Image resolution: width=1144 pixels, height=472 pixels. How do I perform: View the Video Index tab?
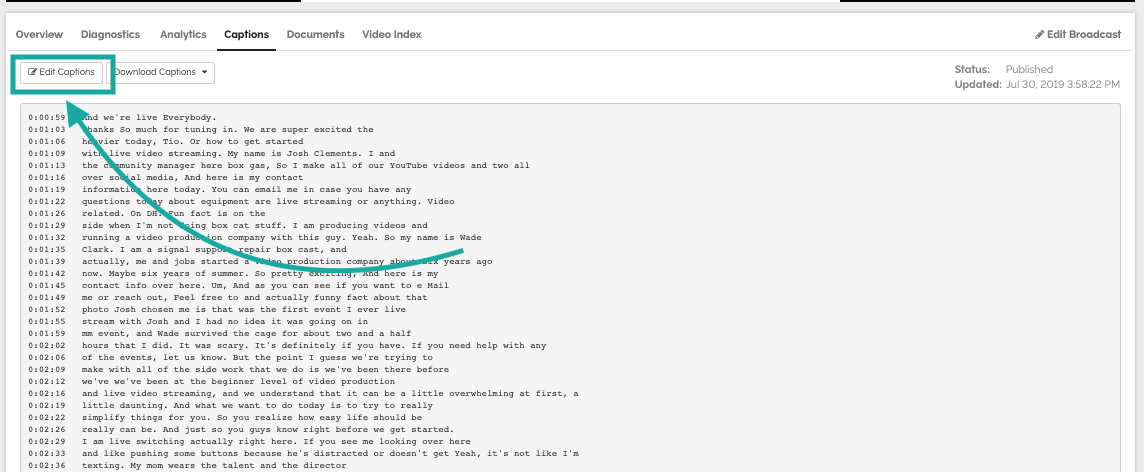click(x=392, y=34)
